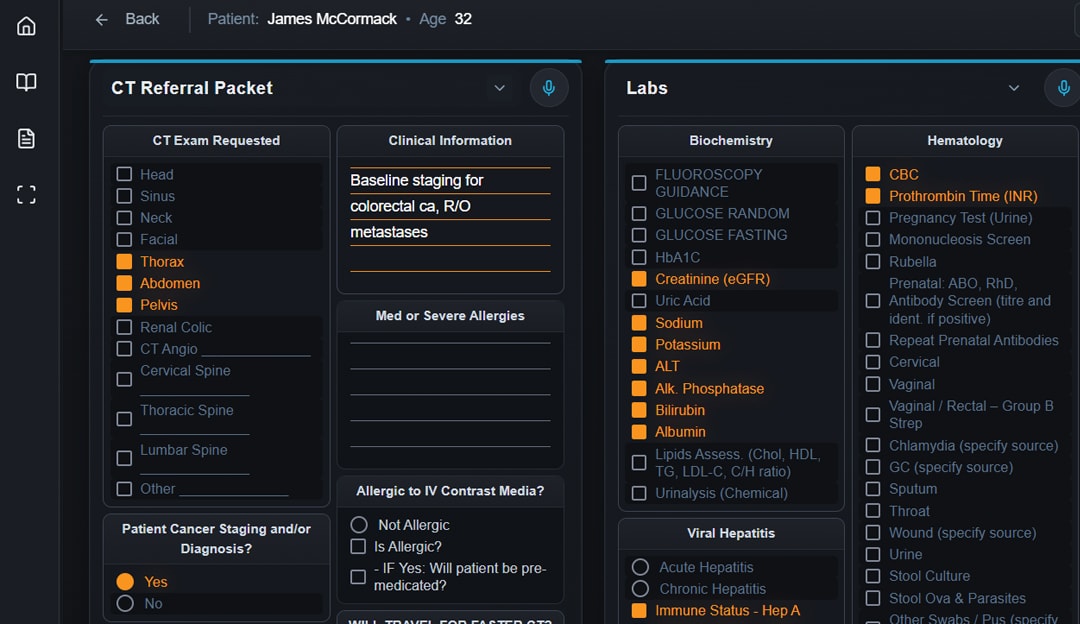1080x624 pixels.
Task: Activate the microphone on the Labs panel
Action: 1061,88
